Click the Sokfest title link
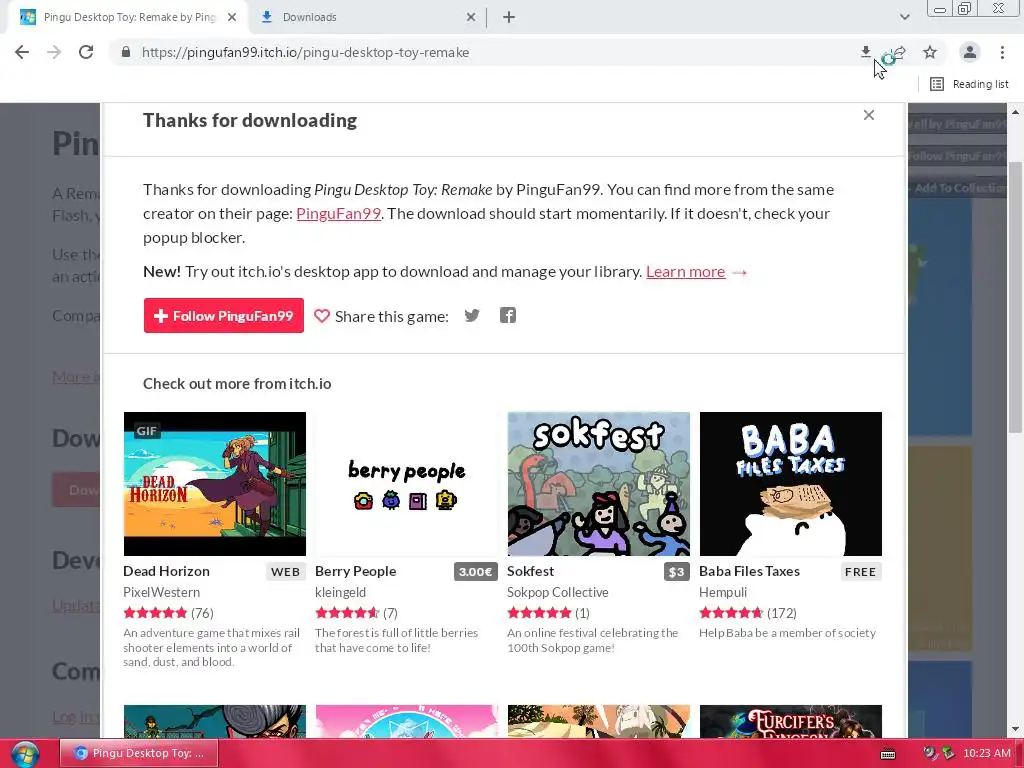The height and width of the screenshot is (768, 1024). 530,571
